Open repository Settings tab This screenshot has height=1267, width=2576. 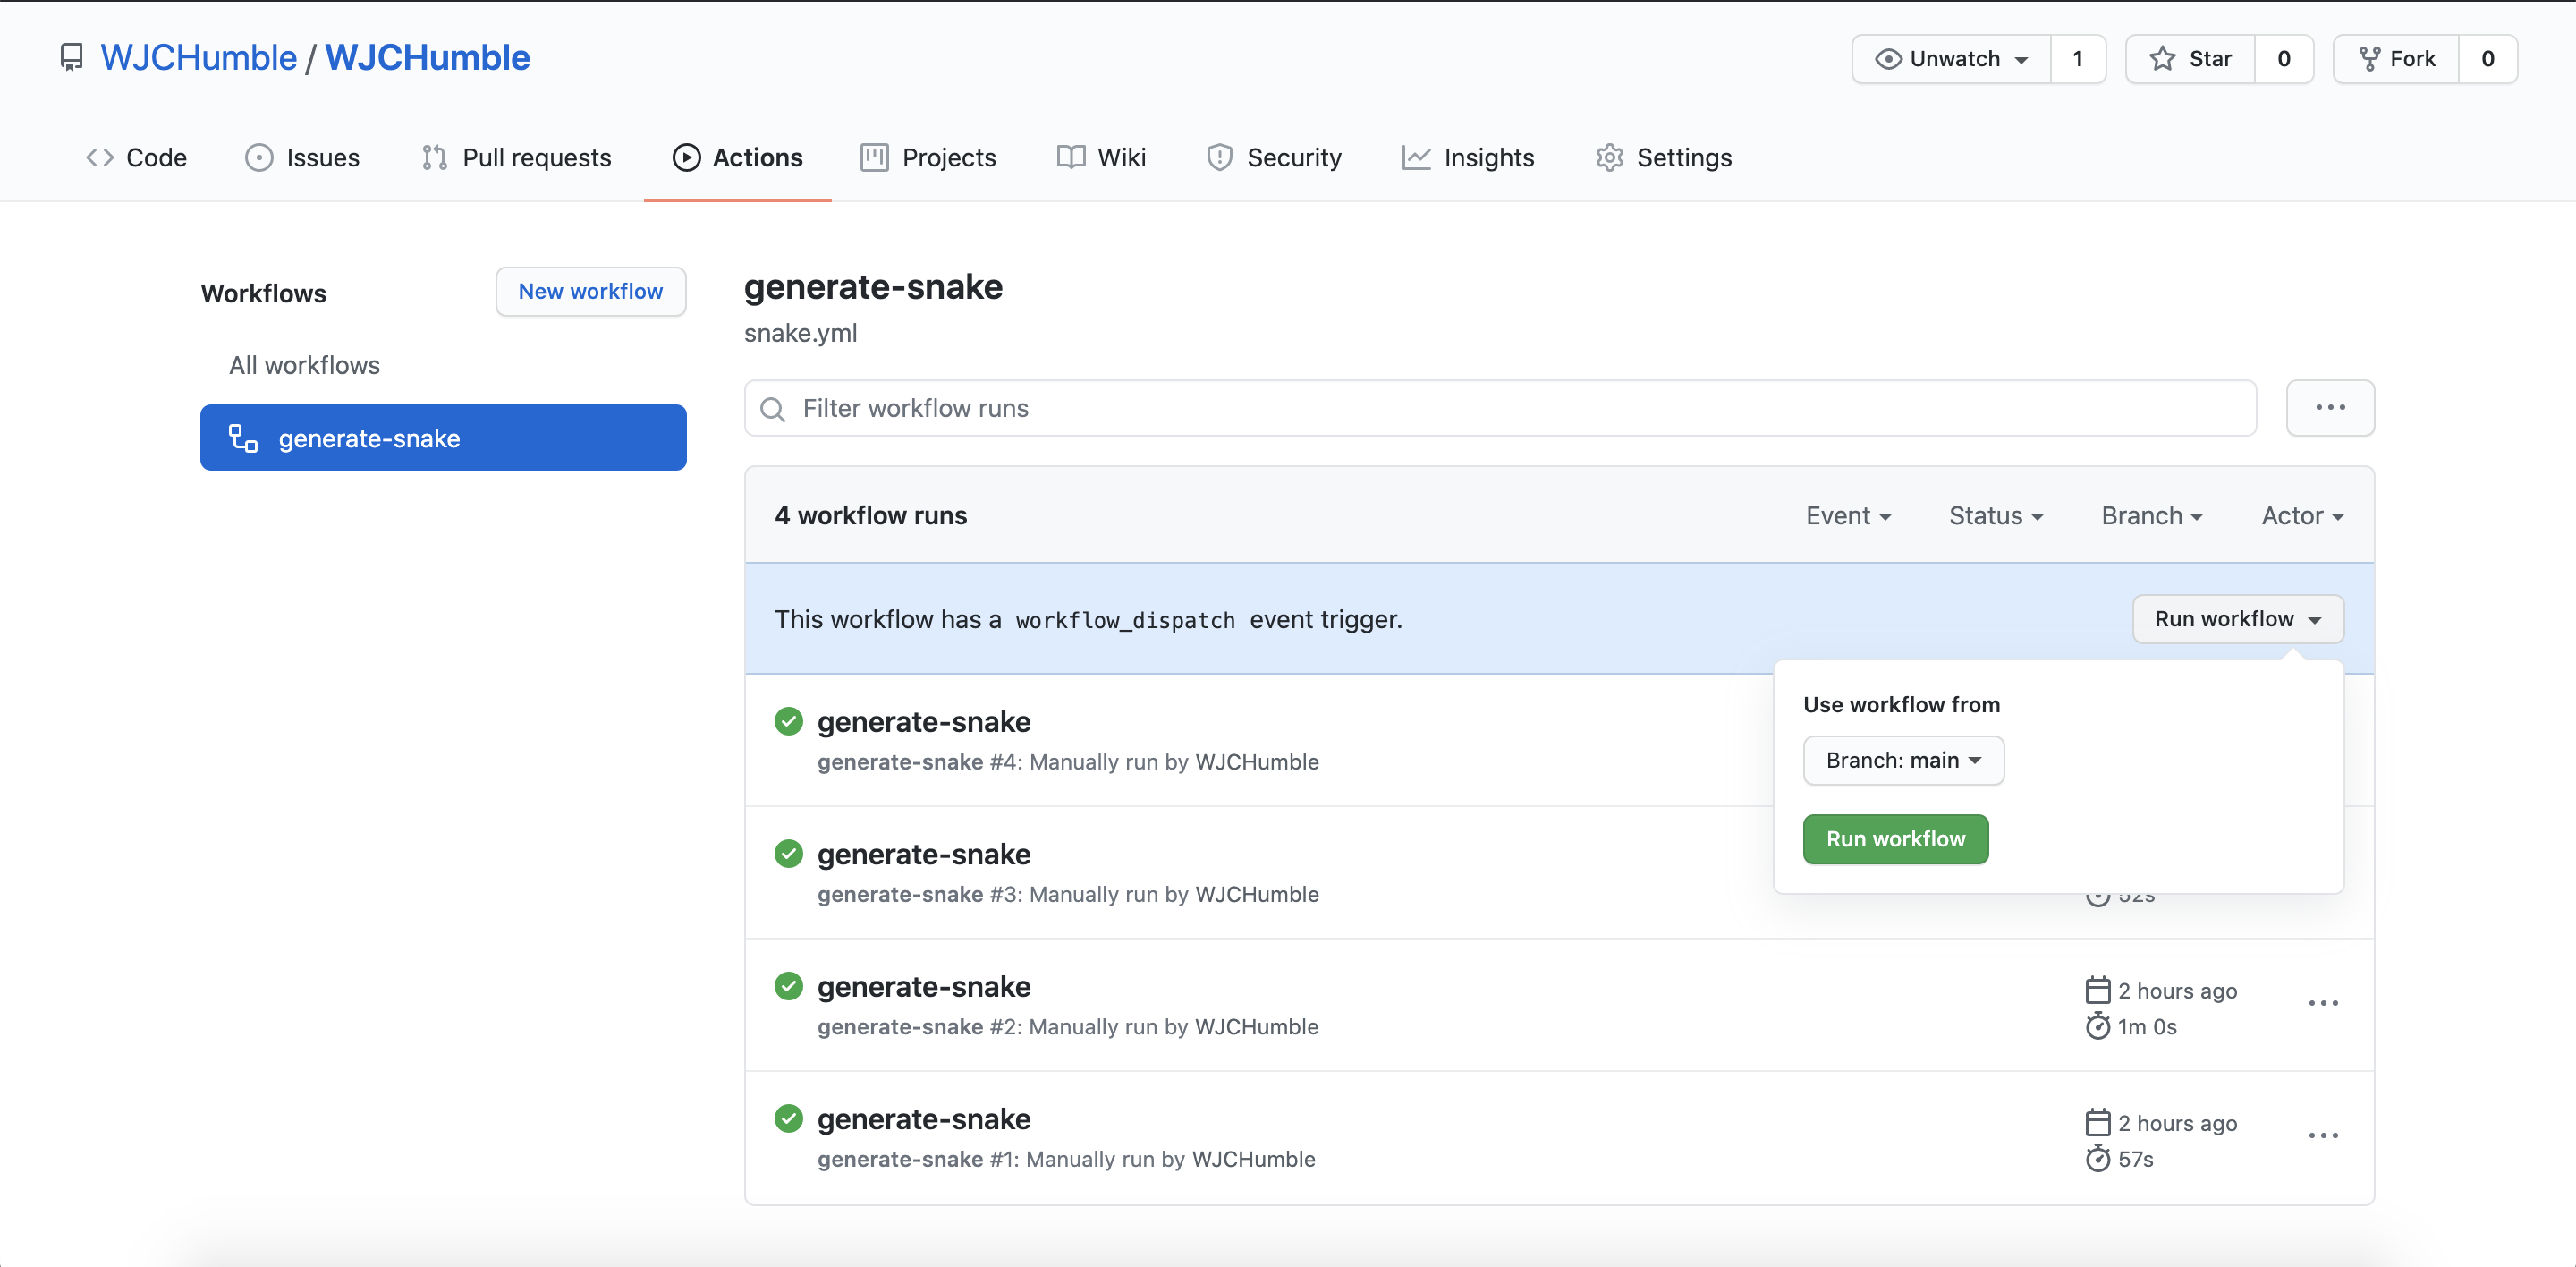coord(1664,158)
